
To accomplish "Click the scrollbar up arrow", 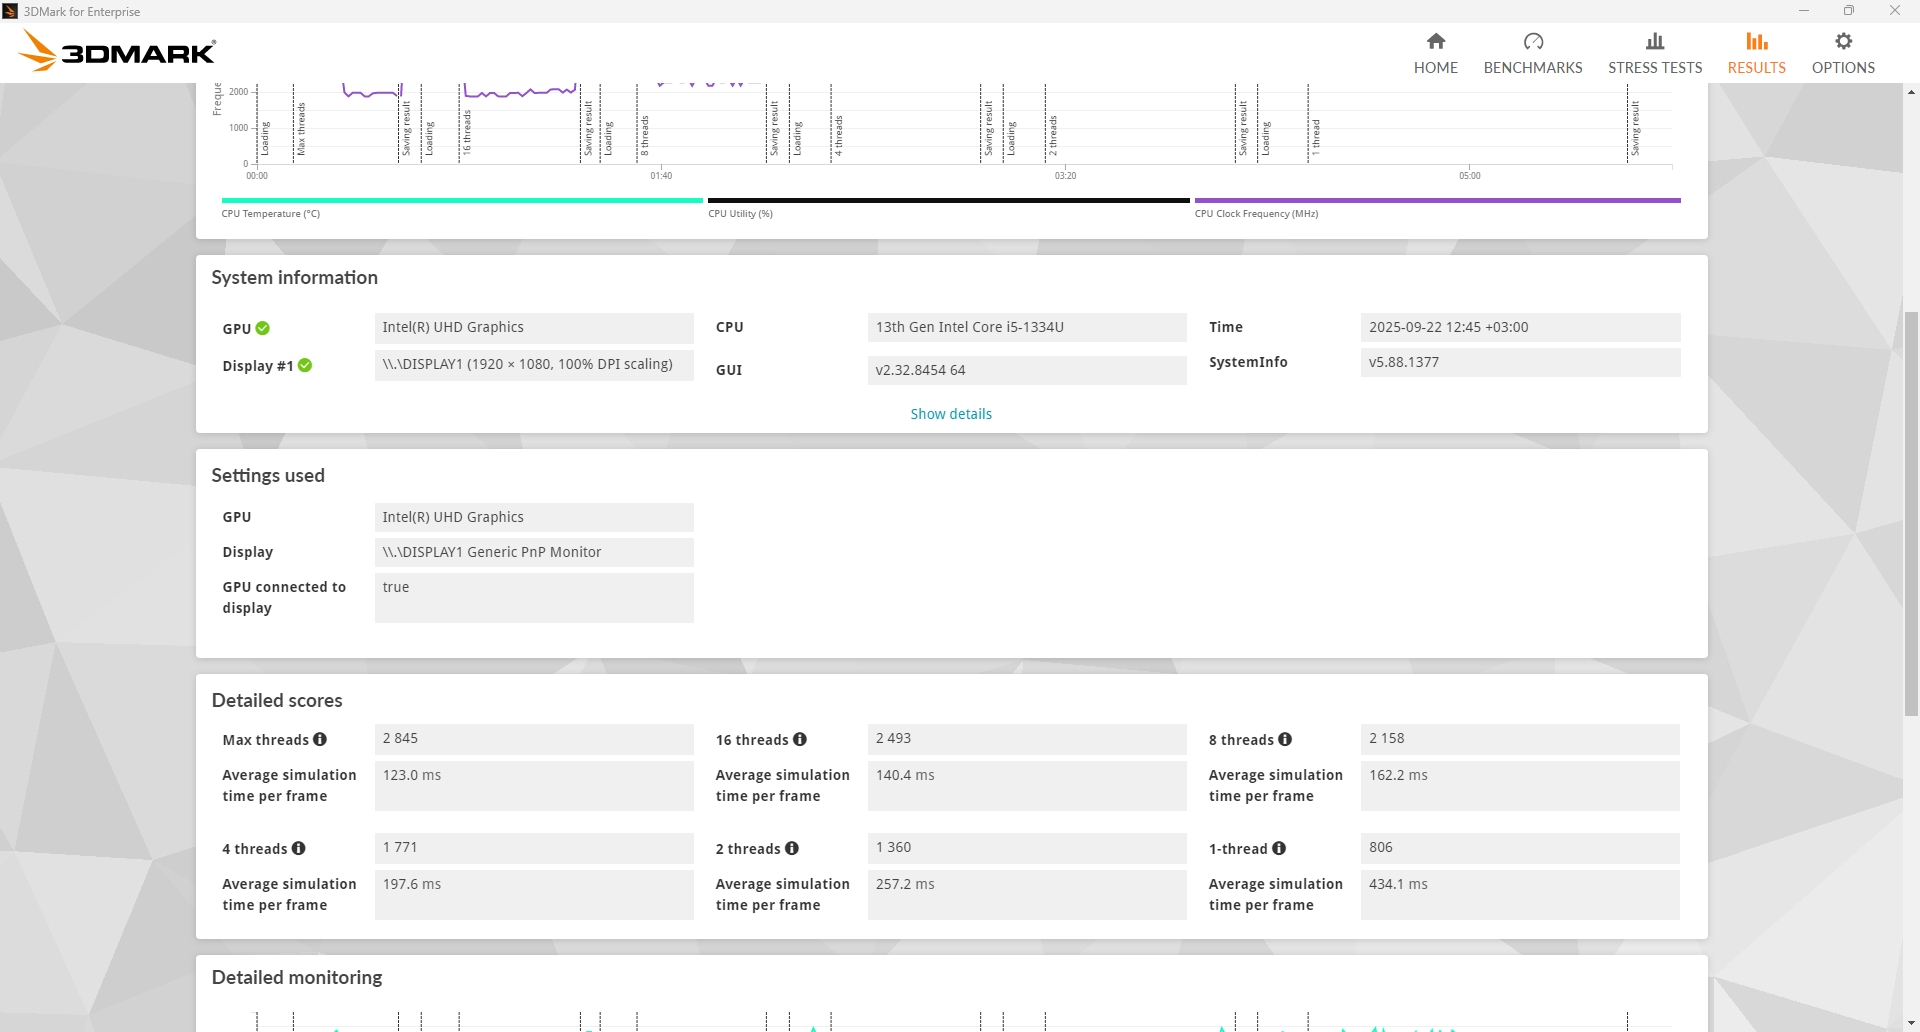I will click(1911, 92).
